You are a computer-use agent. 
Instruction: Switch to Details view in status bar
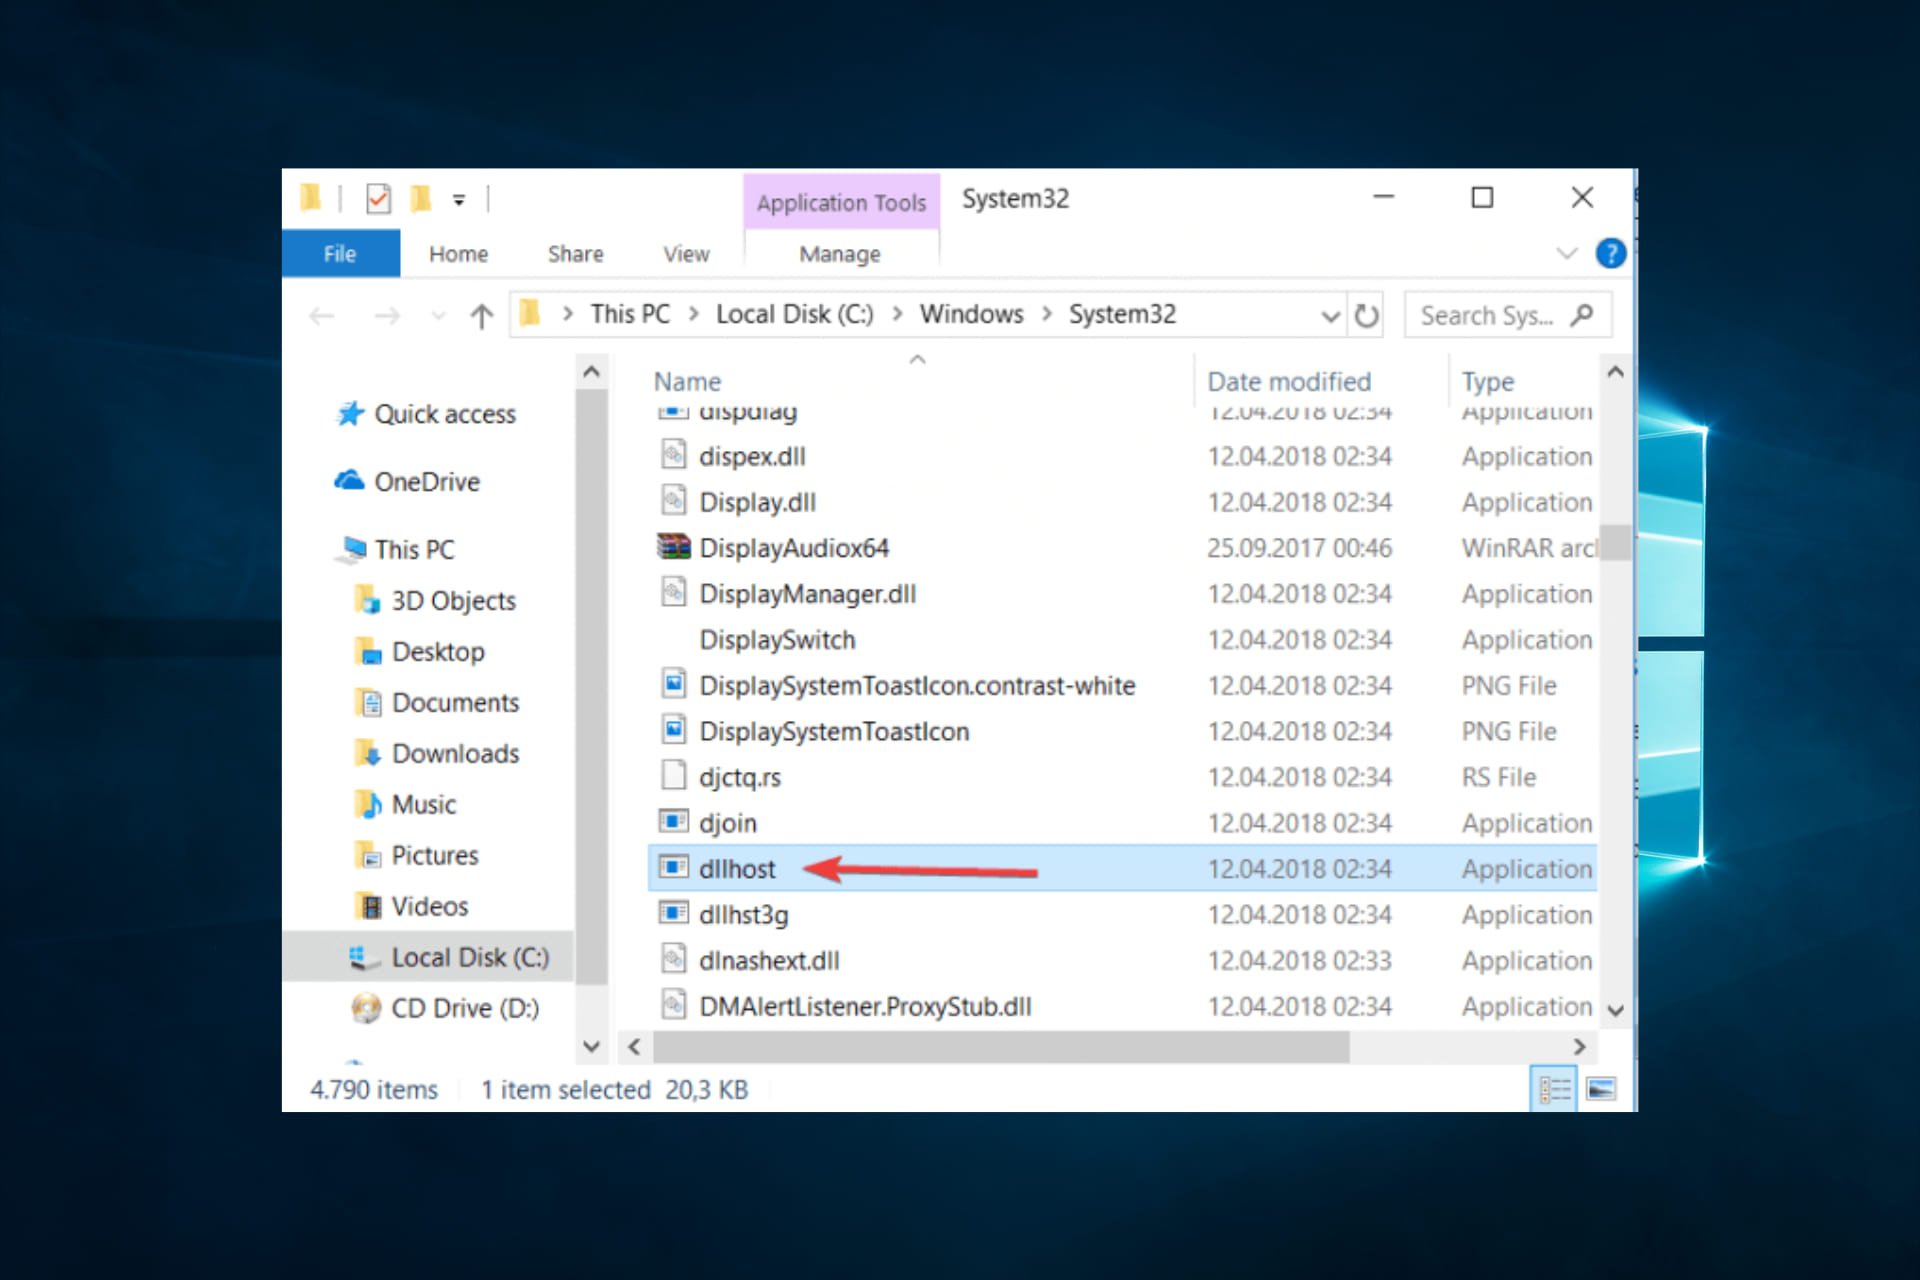pyautogui.click(x=1554, y=1089)
